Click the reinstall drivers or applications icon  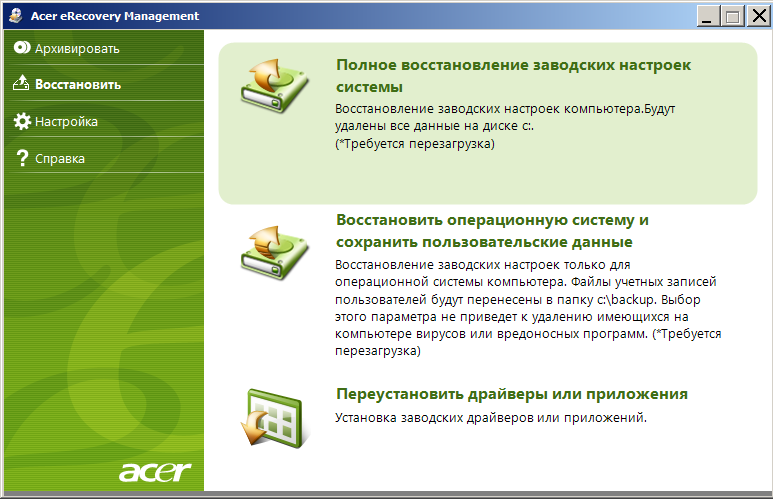pos(275,418)
